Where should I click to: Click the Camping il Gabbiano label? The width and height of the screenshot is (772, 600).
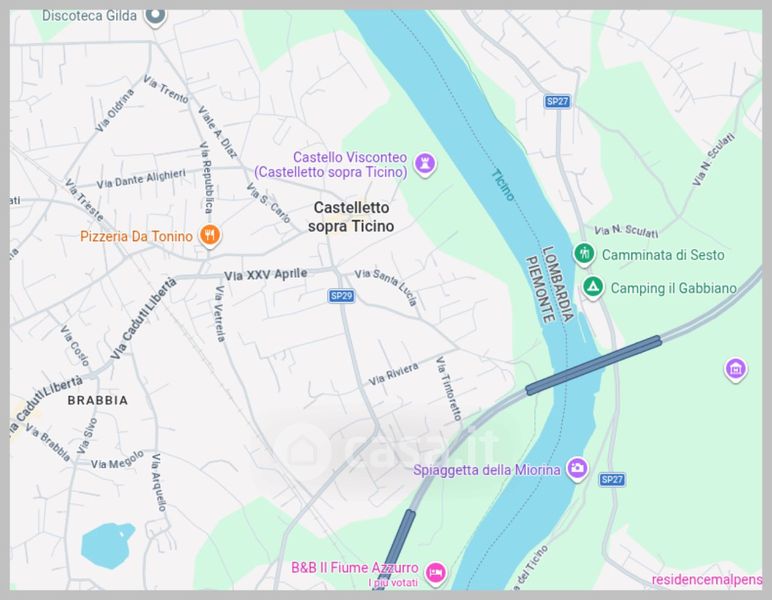tap(674, 288)
